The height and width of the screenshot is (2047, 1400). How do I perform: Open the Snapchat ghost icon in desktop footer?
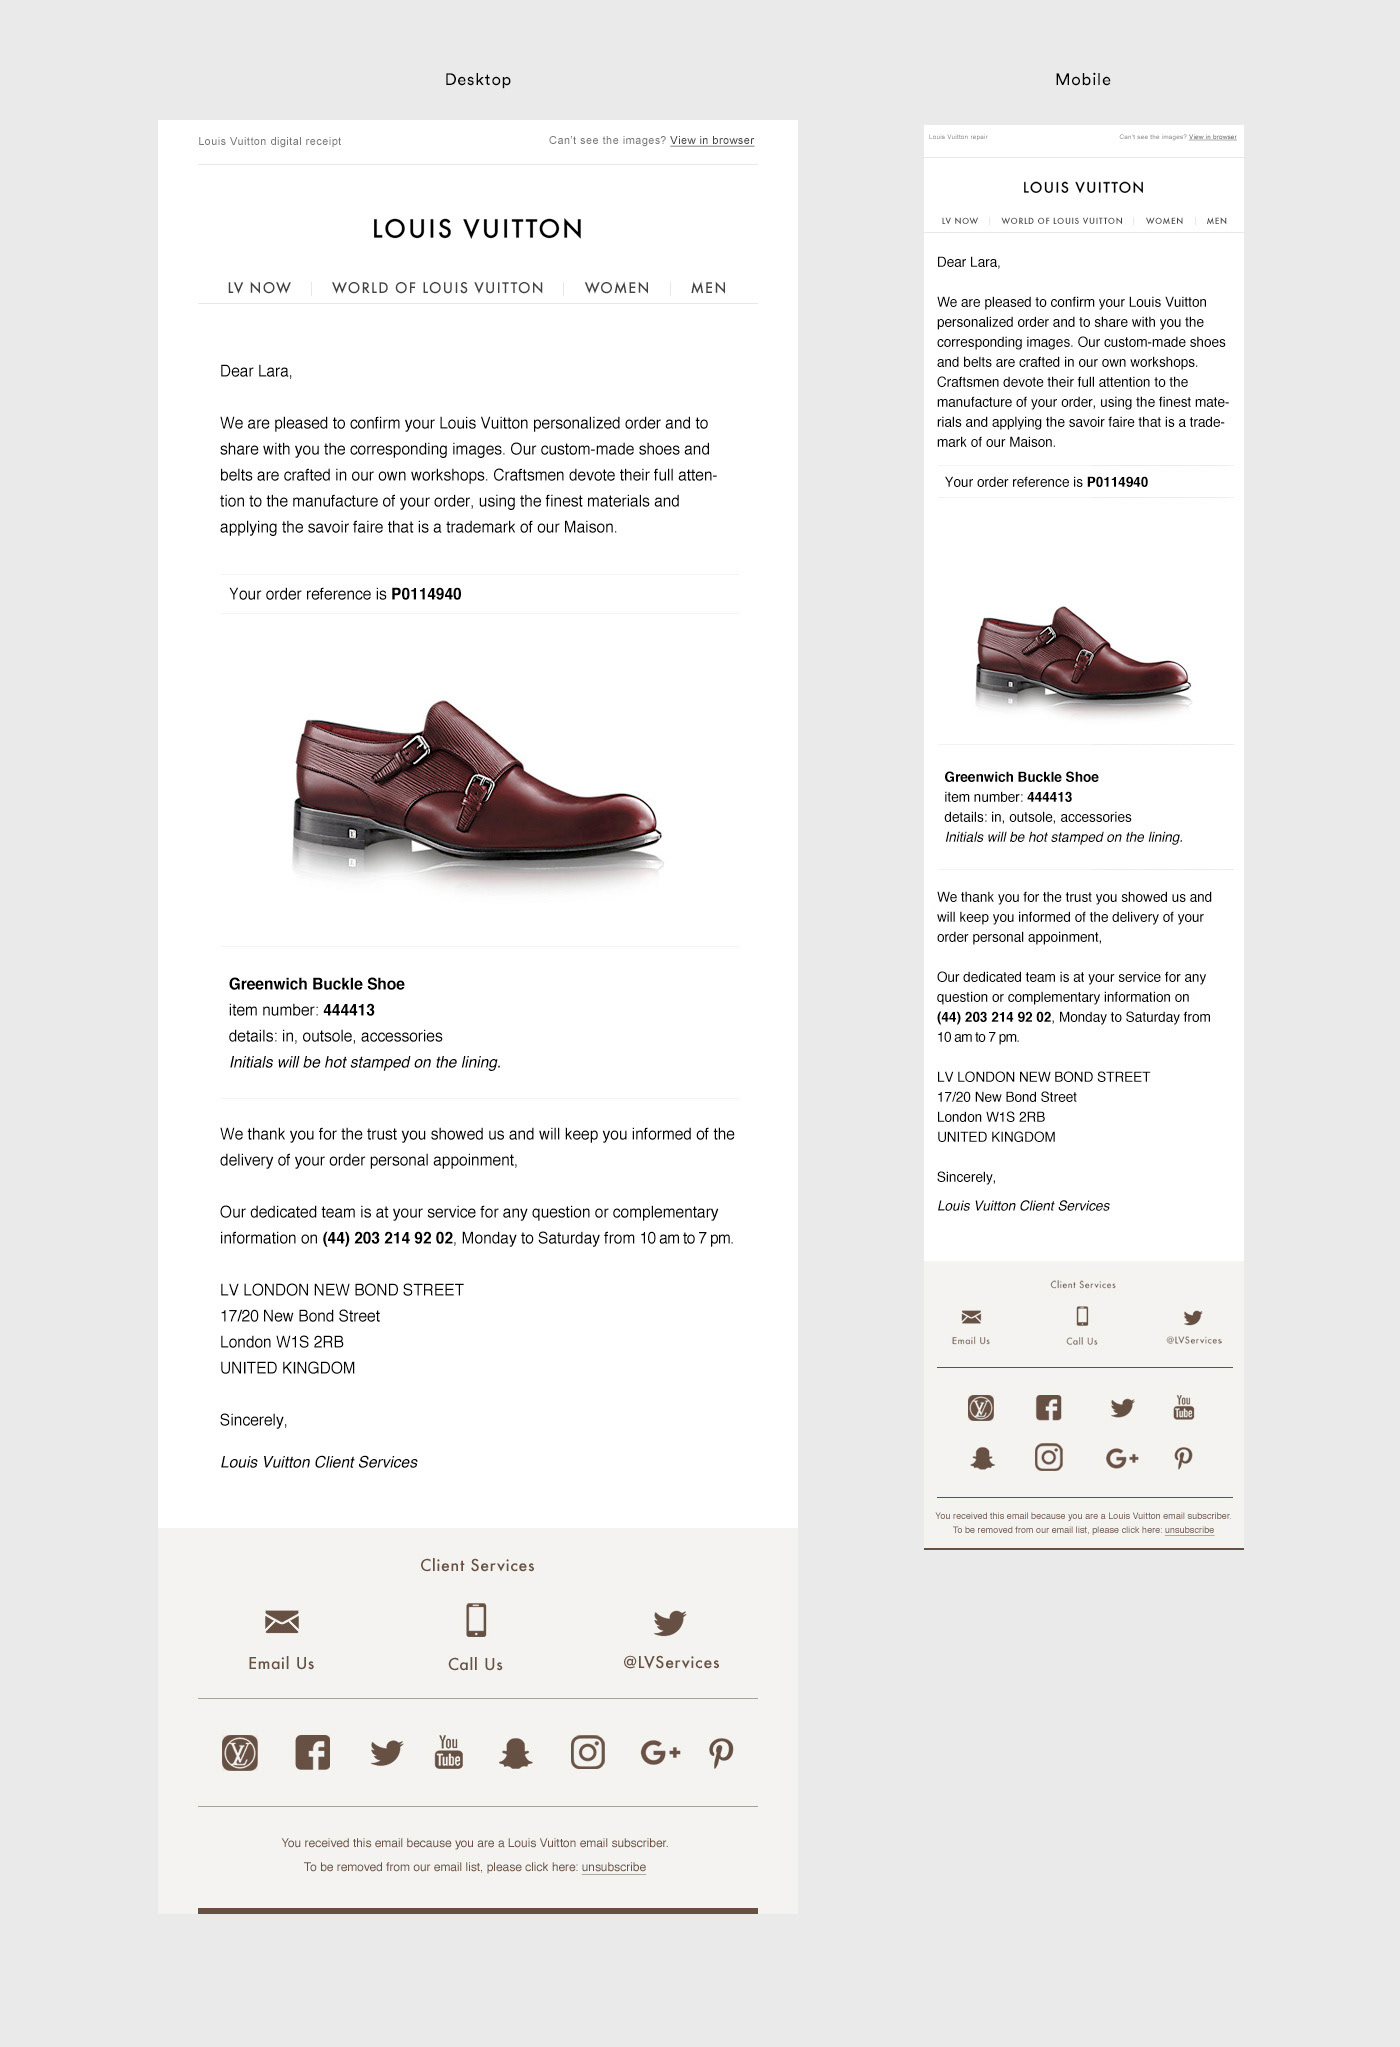(x=515, y=1753)
